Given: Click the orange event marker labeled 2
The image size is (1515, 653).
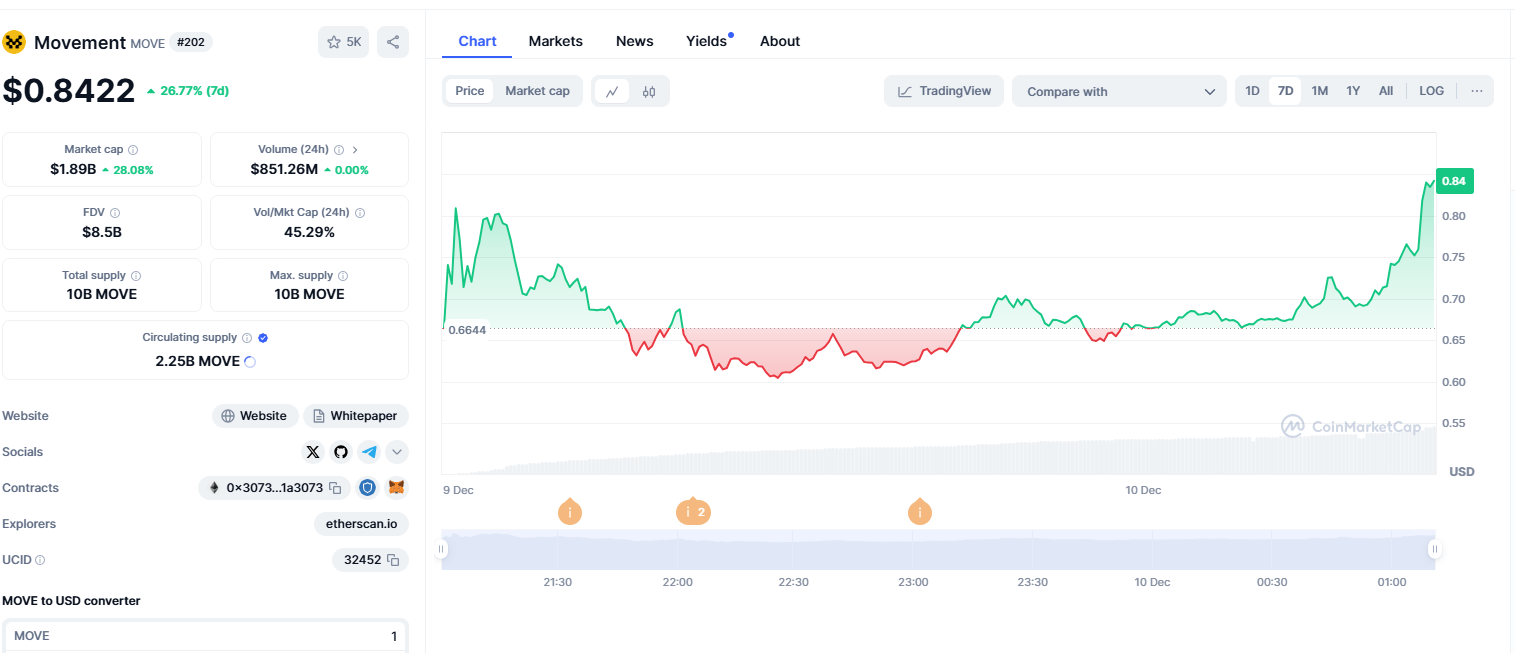Looking at the screenshot, I should [693, 512].
